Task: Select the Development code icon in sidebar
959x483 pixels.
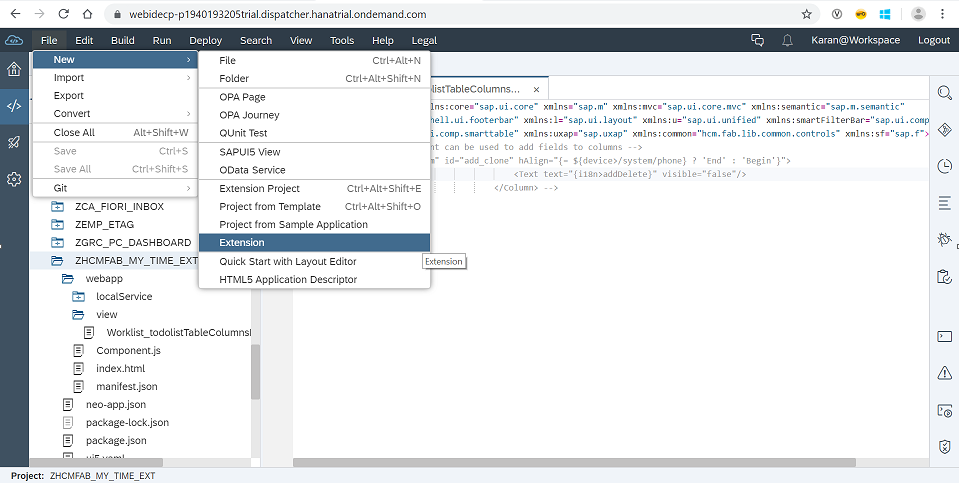Action: click(x=14, y=106)
